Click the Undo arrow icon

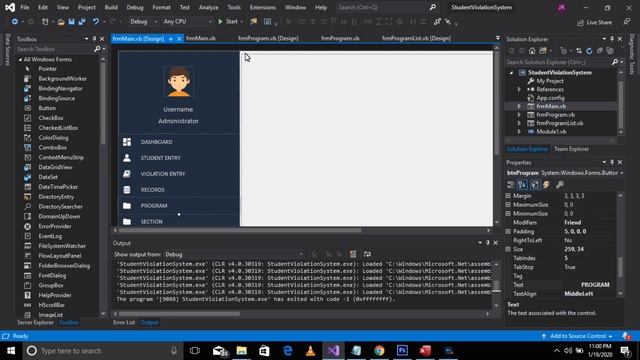[96, 22]
